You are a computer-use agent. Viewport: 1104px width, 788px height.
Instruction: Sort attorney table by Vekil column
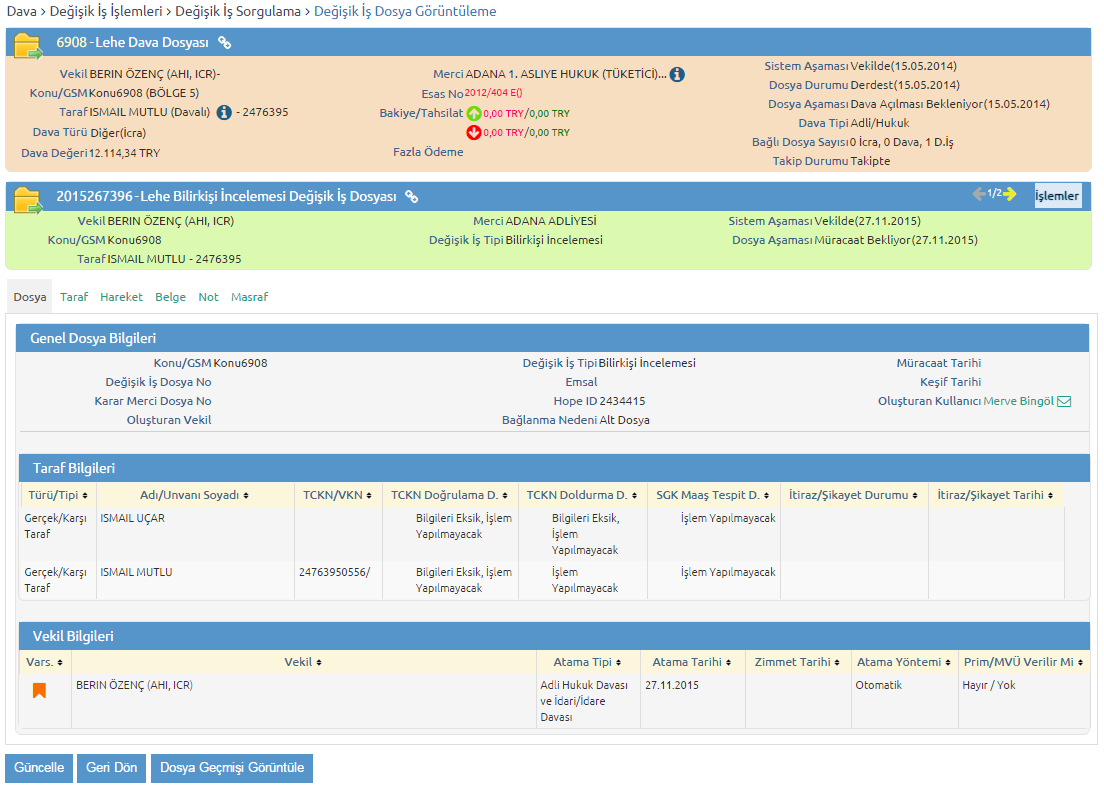303,662
